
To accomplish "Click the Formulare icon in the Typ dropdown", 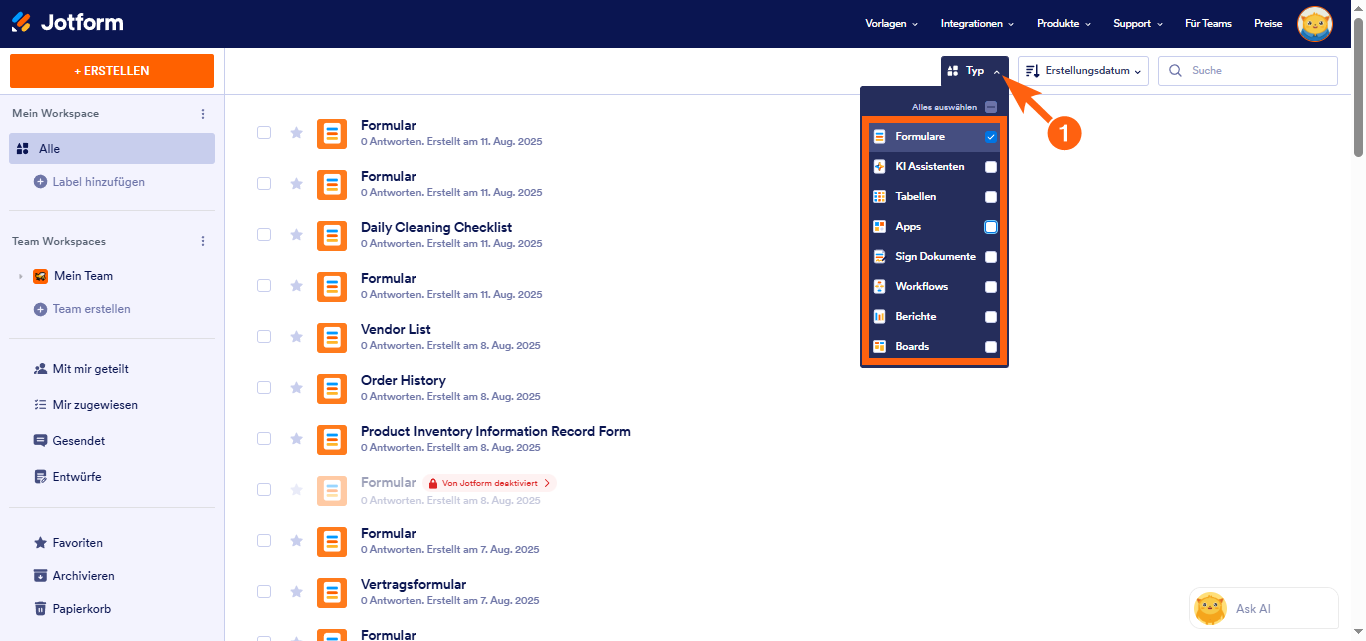I will click(x=880, y=137).
